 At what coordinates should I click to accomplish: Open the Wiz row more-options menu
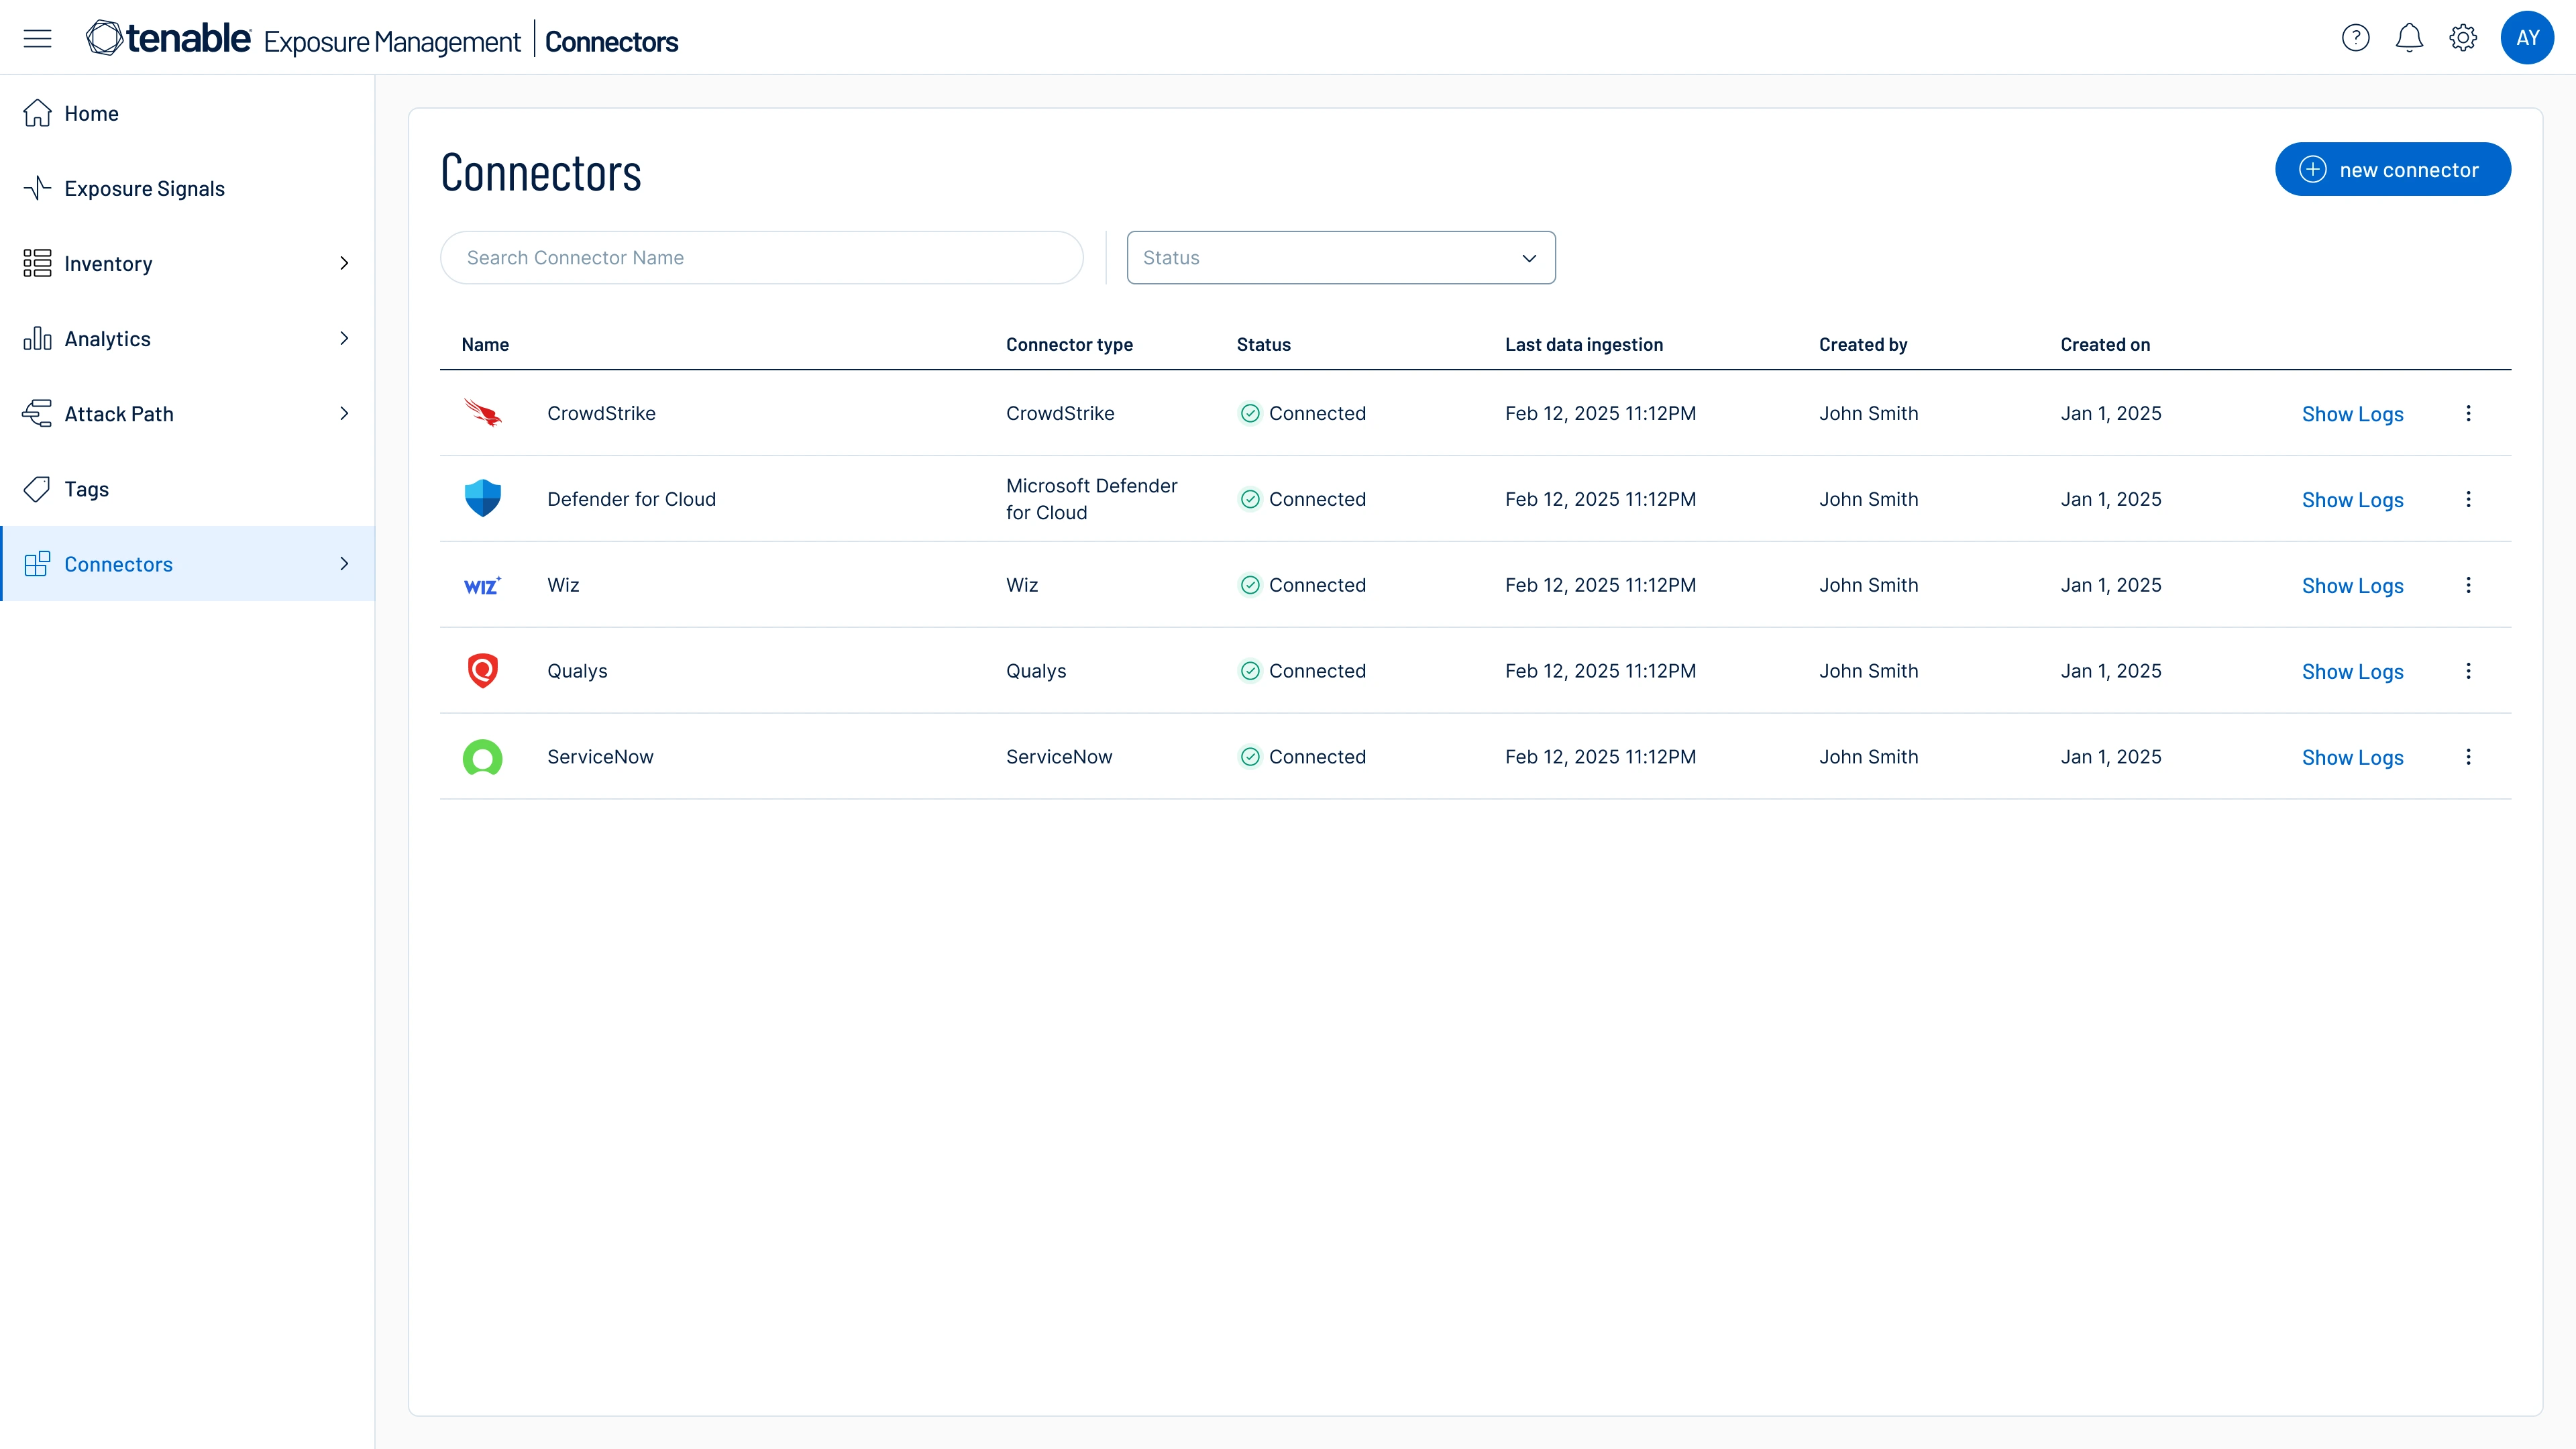pos(2468,585)
